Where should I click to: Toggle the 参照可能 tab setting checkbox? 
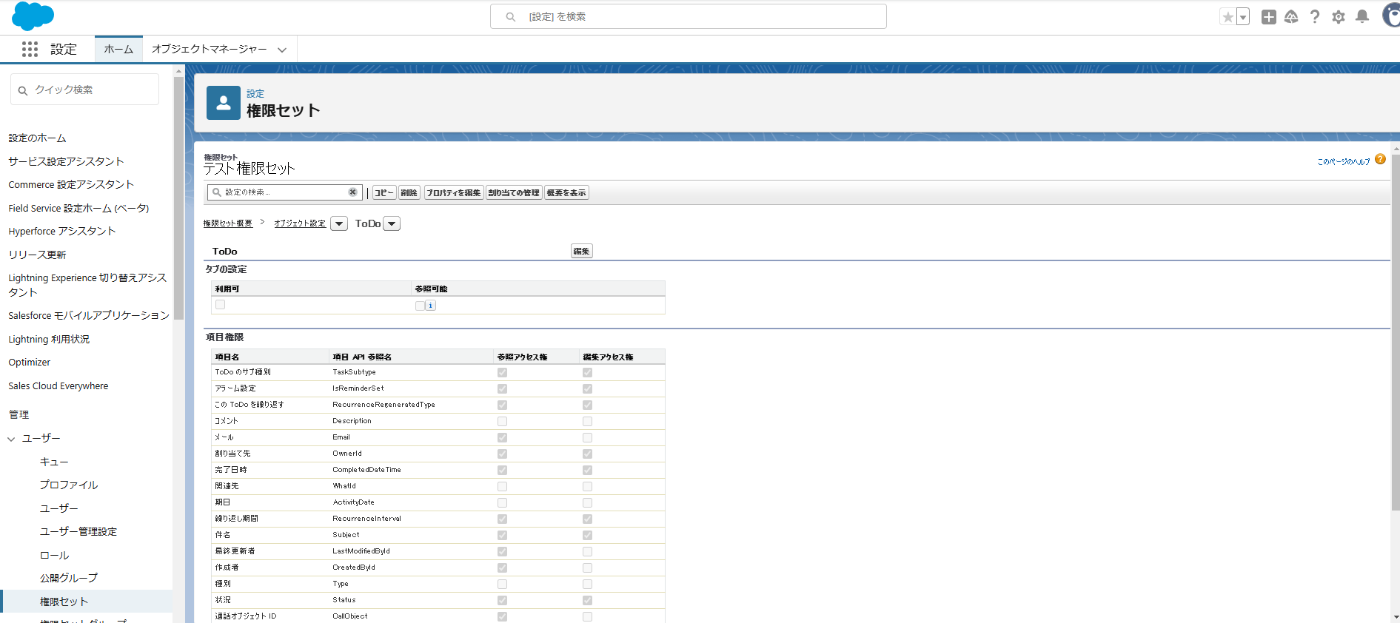(x=420, y=306)
